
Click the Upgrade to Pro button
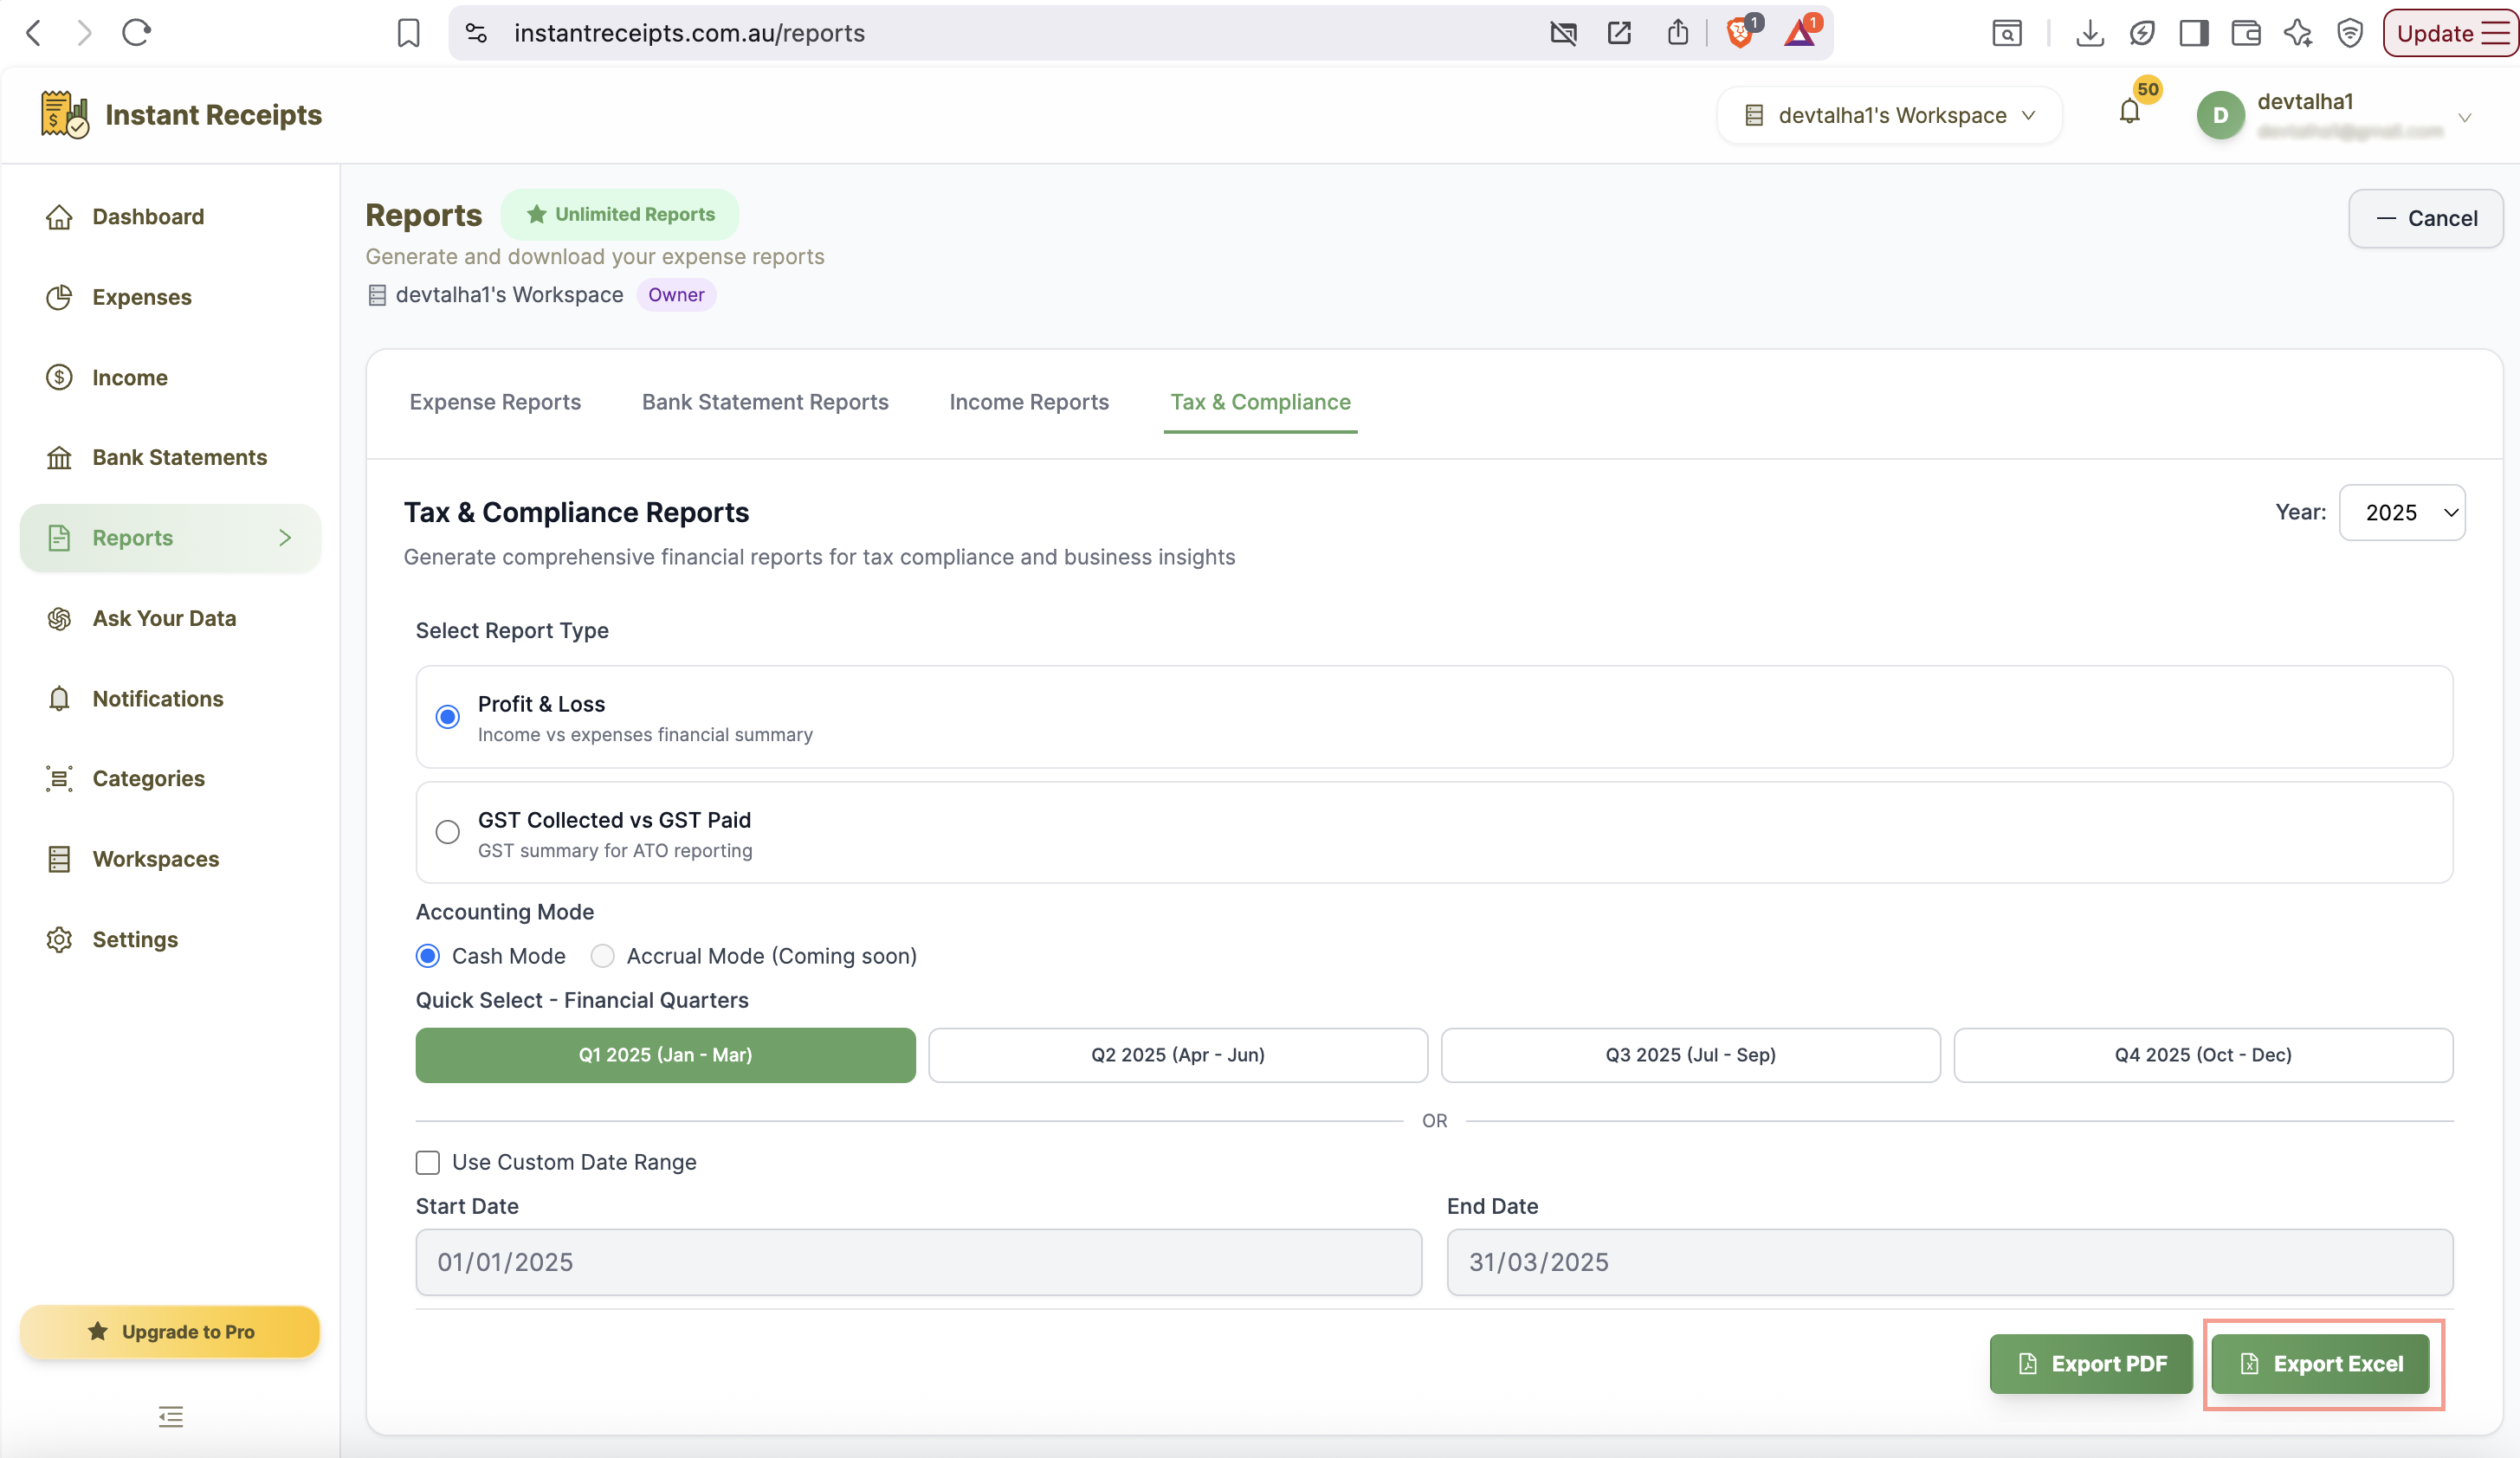(170, 1331)
